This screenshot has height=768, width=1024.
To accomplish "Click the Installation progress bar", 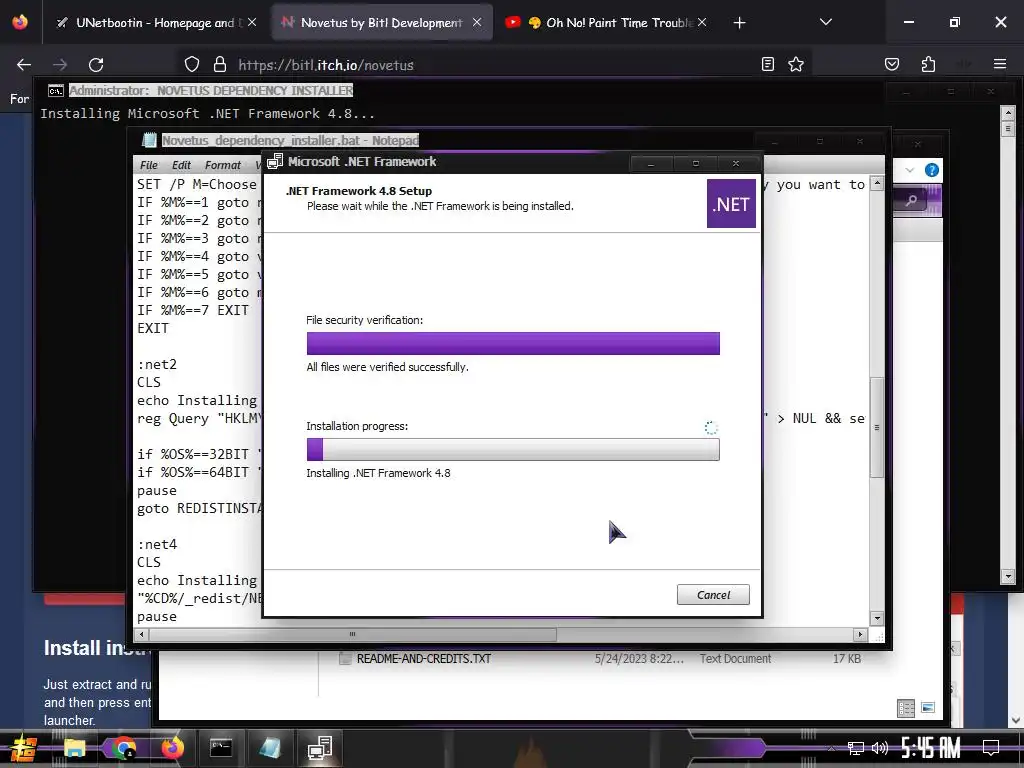I will (513, 449).
